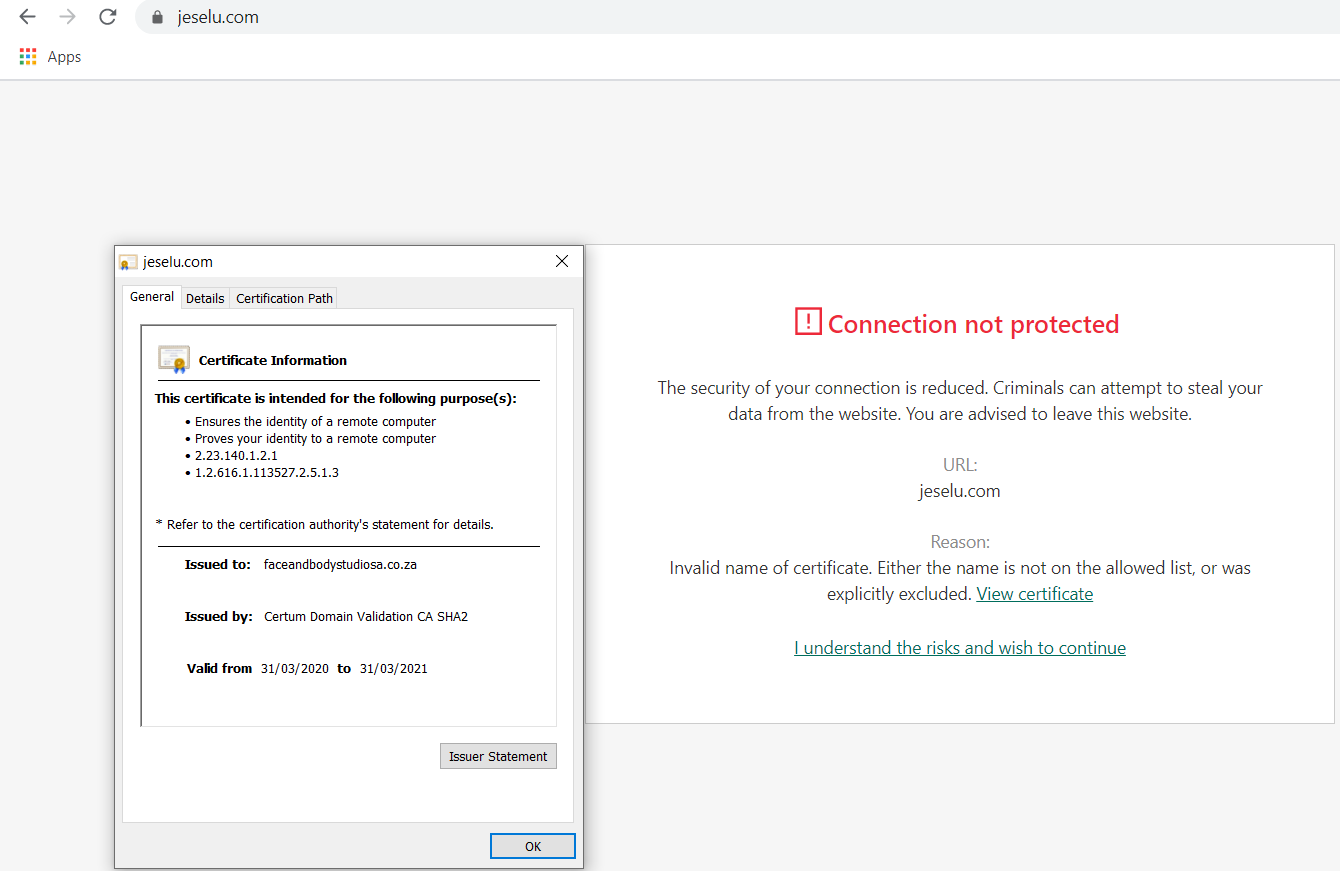The image size is (1340, 871).
Task: Reload the page with refresh icon
Action: tap(108, 17)
